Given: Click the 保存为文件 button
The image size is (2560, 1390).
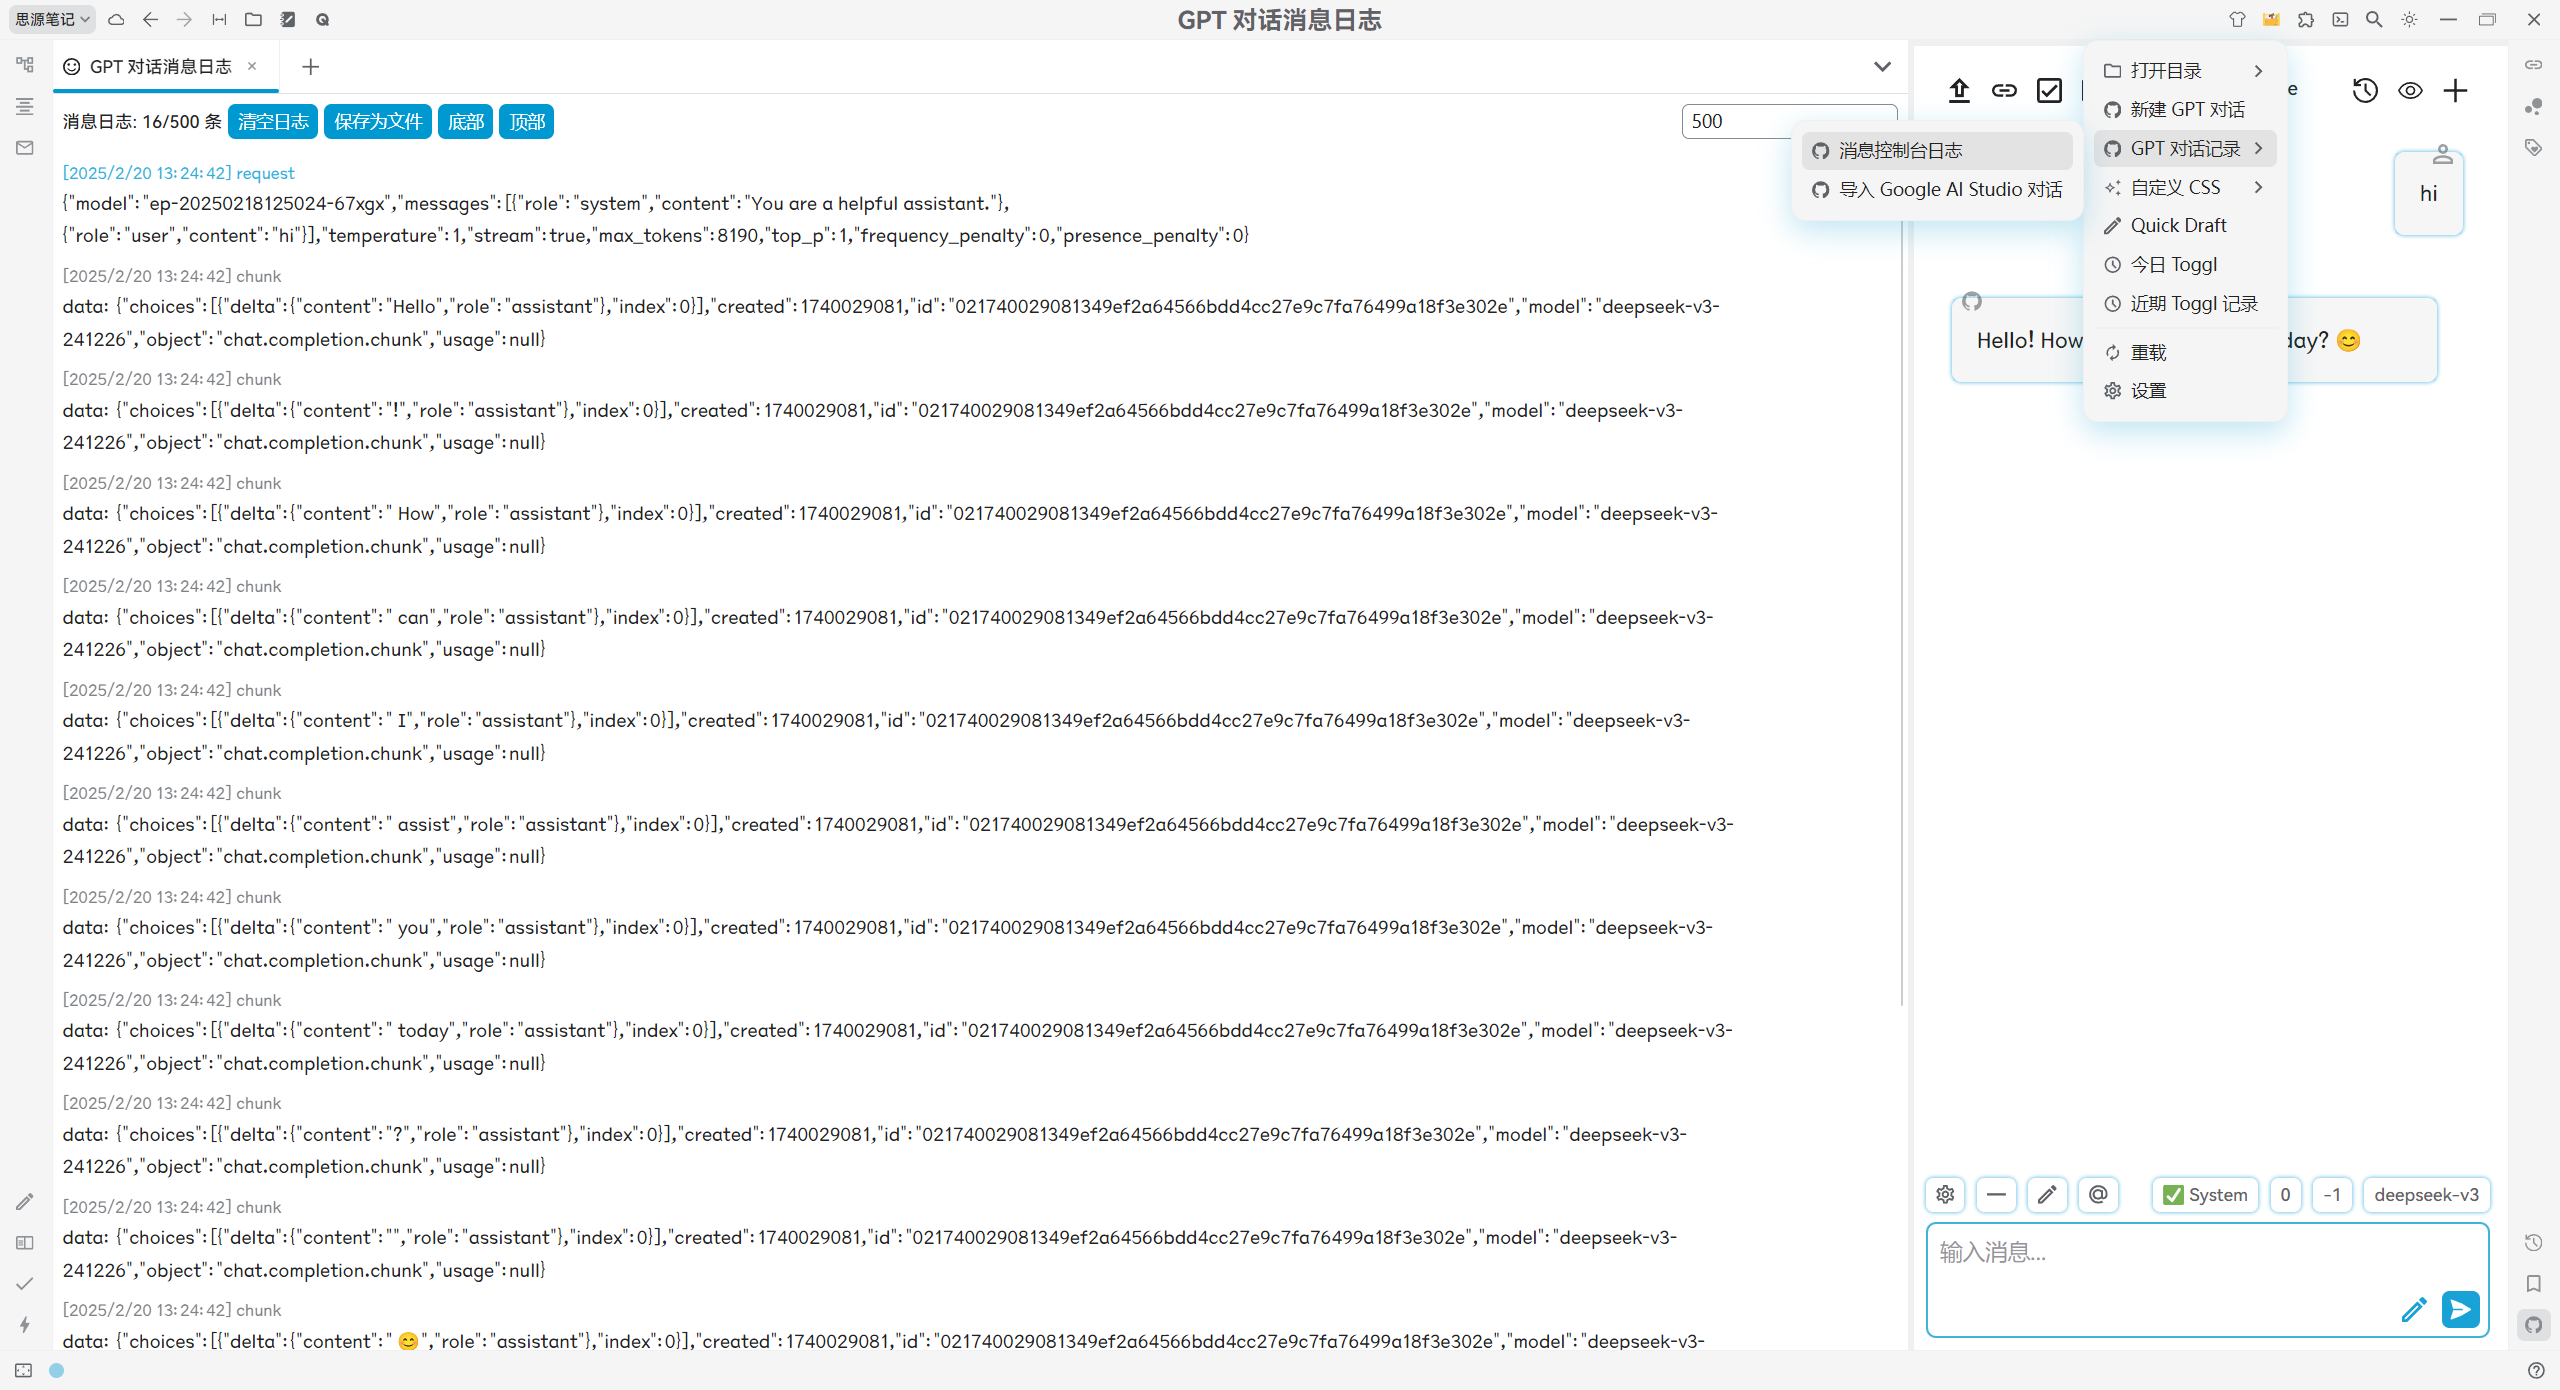Looking at the screenshot, I should tap(378, 122).
